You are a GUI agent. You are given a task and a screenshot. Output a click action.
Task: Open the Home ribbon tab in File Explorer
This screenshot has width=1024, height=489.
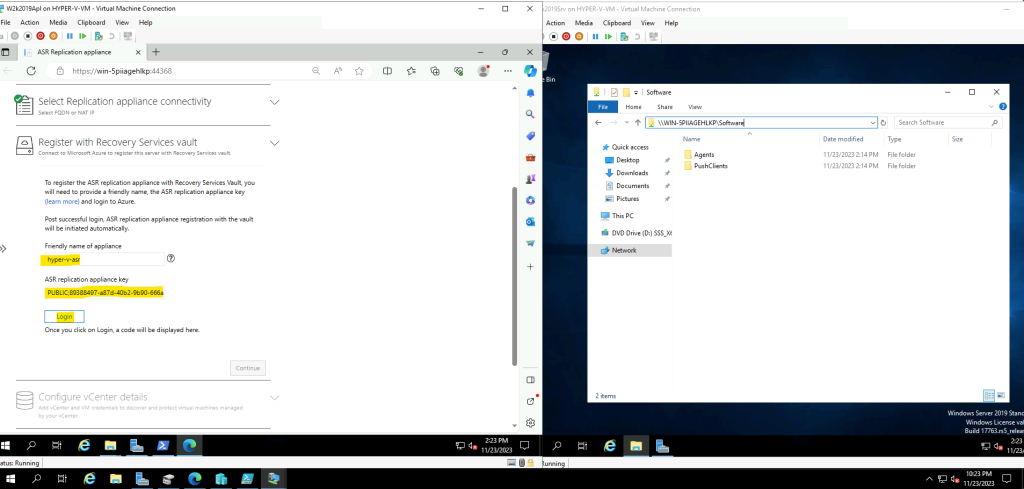(633, 107)
